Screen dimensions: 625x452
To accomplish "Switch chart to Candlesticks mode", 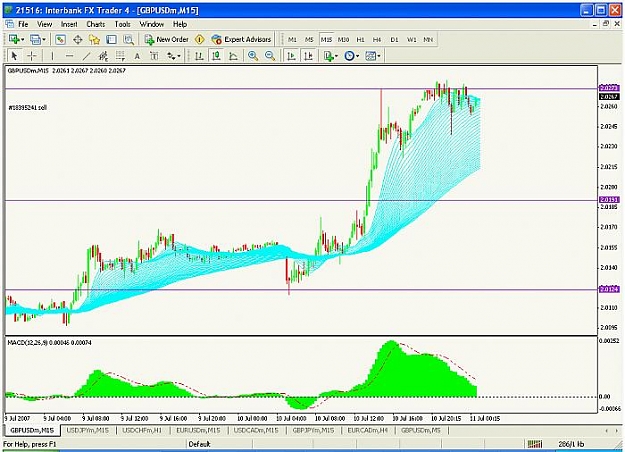I will (x=216, y=56).
